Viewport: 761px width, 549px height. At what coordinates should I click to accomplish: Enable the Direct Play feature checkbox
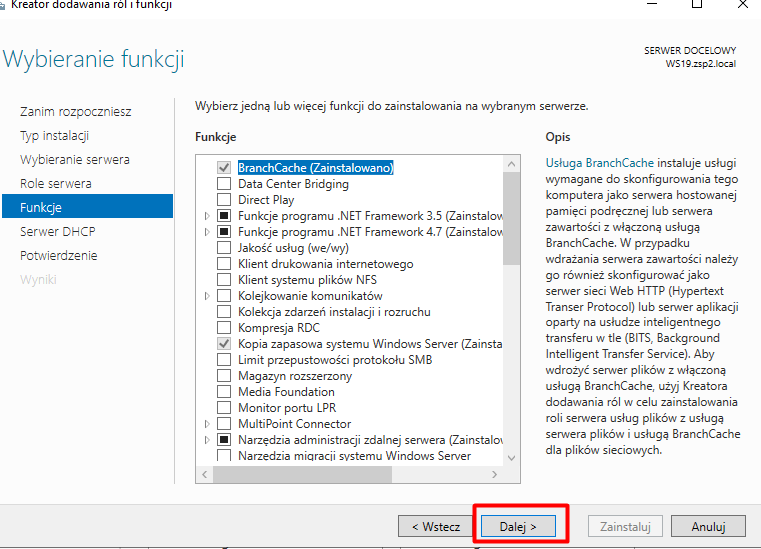[224, 200]
